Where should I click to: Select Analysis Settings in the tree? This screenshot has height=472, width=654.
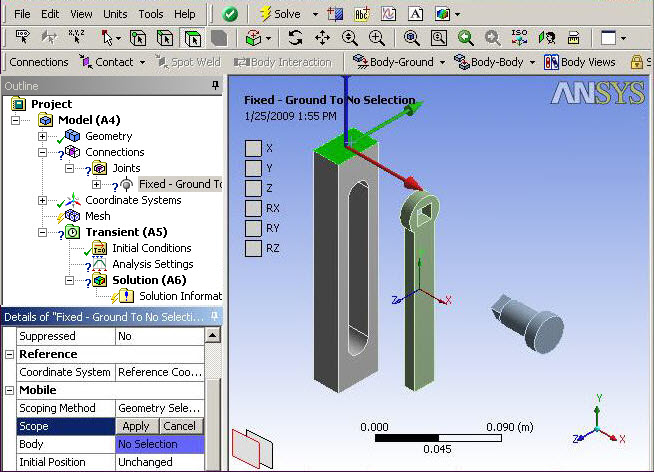[x=153, y=264]
